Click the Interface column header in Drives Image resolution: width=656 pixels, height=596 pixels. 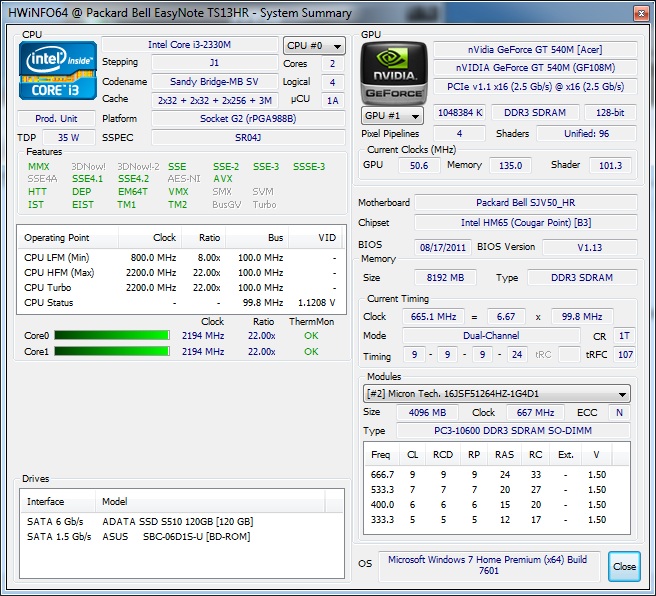point(58,501)
